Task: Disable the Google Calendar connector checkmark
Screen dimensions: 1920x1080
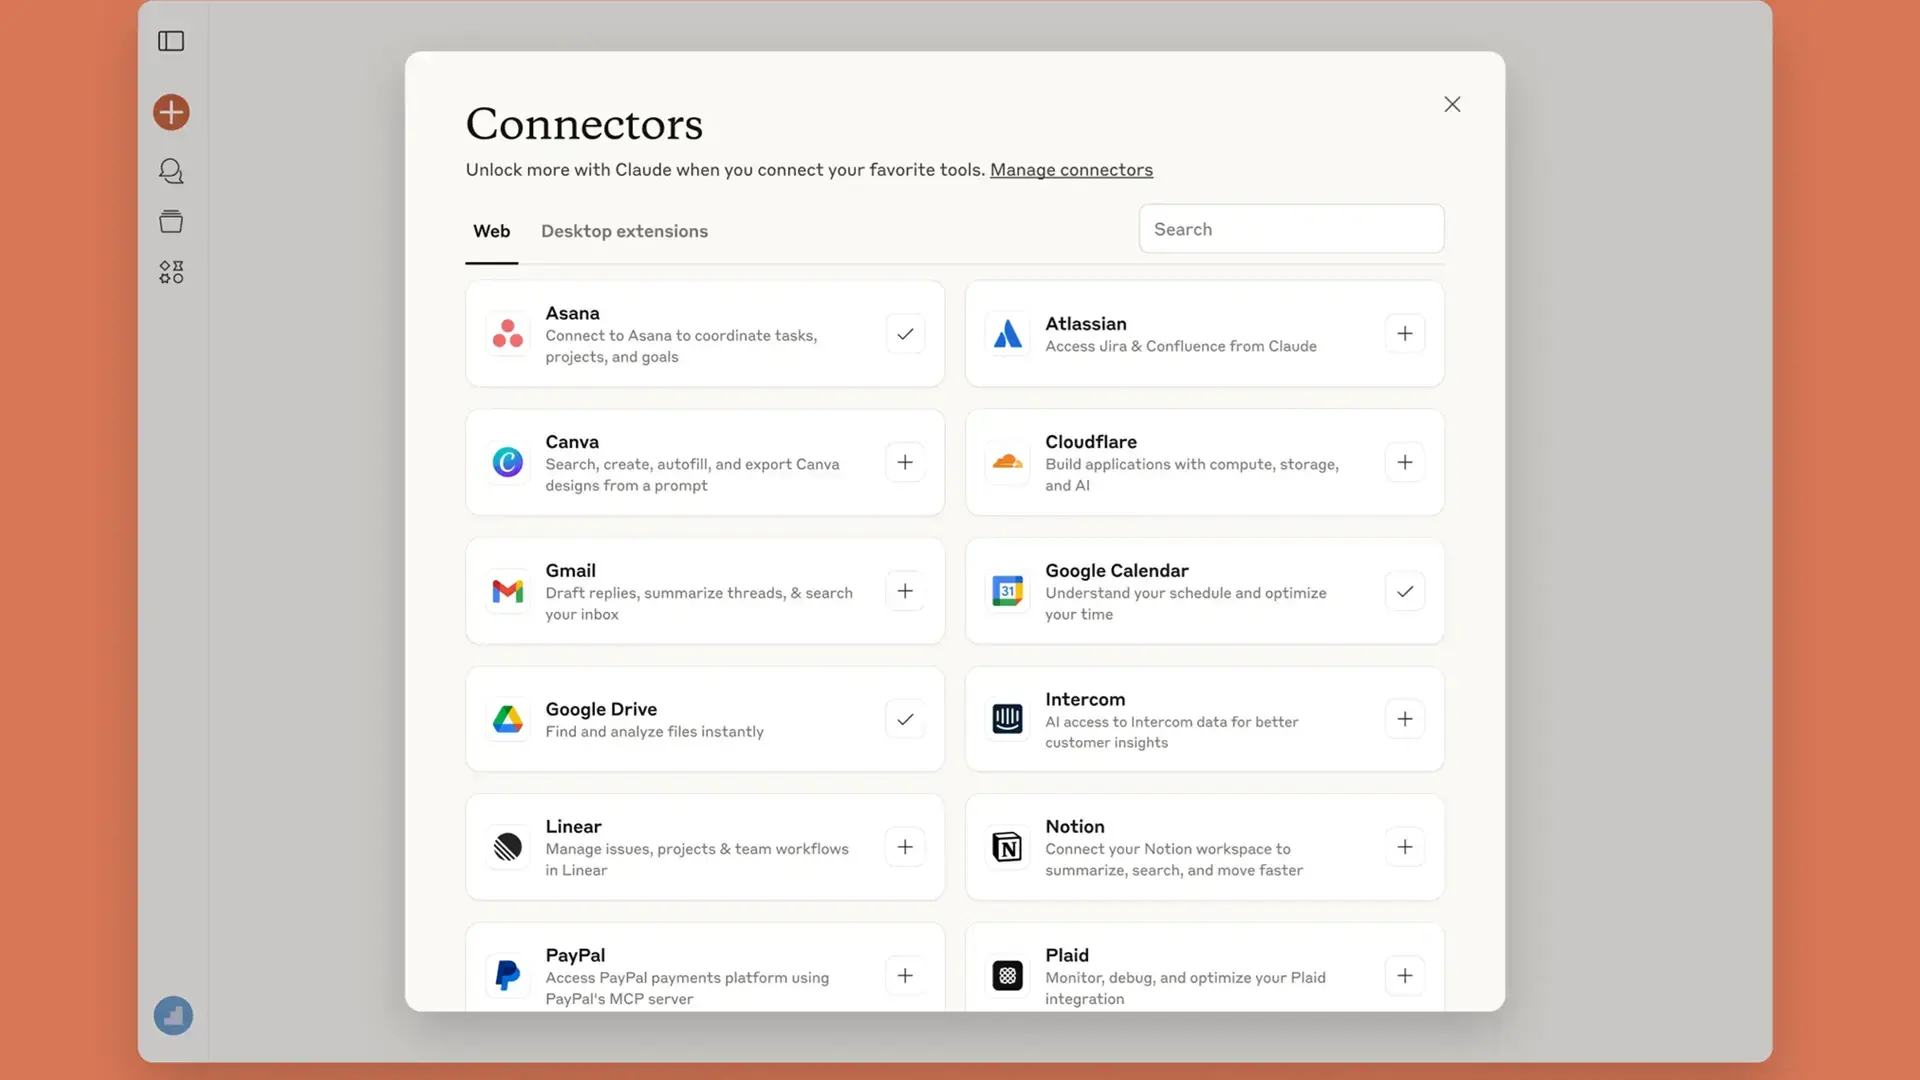Action: click(x=1405, y=591)
